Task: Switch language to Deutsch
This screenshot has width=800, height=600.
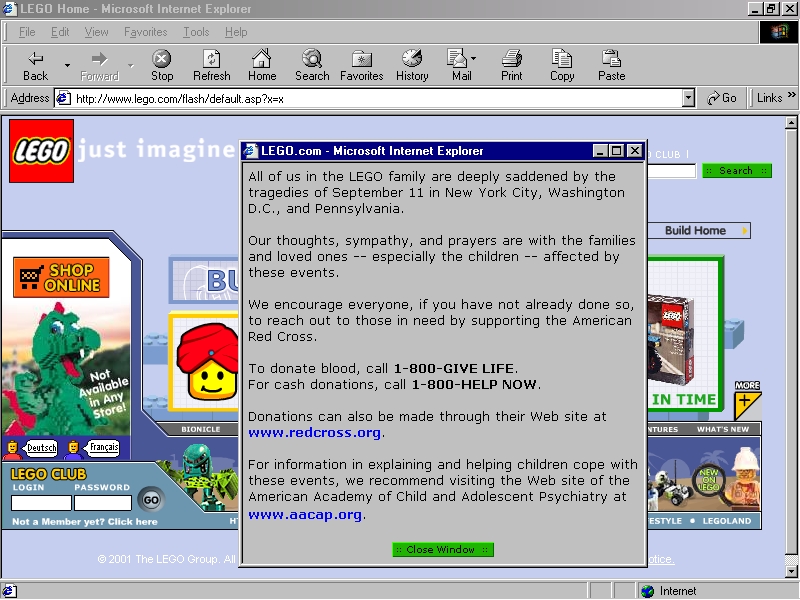Action: [41, 448]
